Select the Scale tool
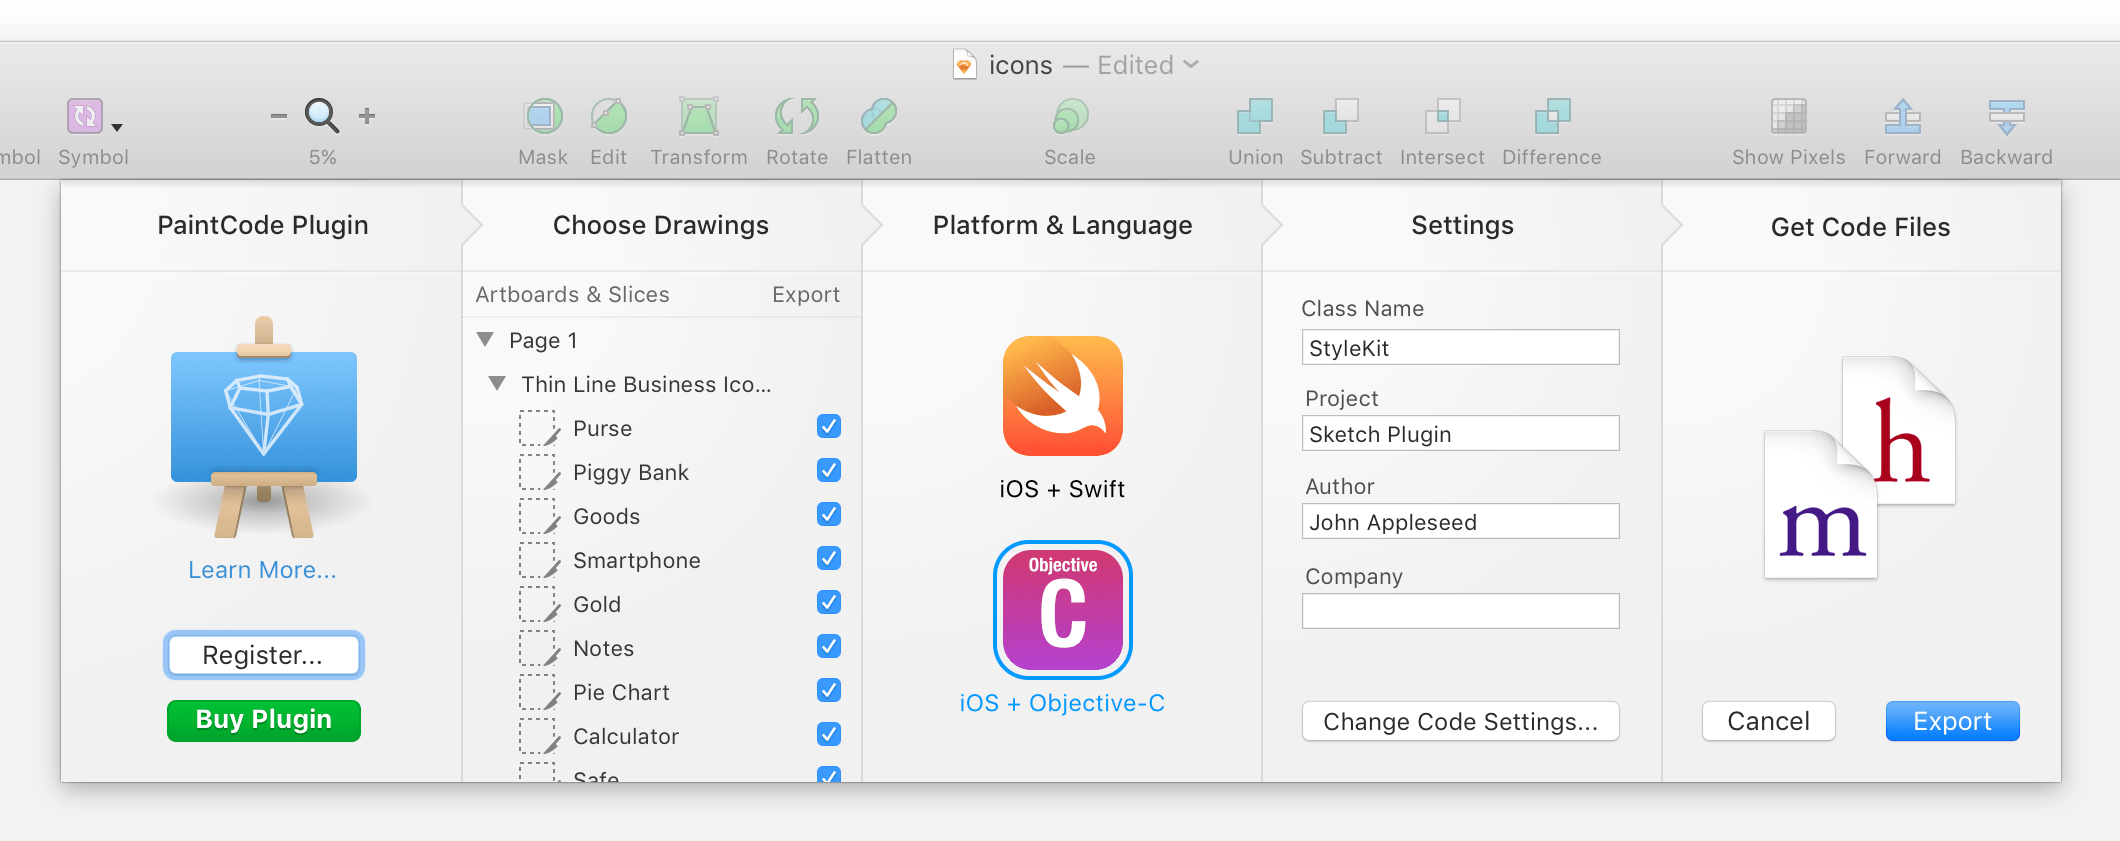 pos(1070,117)
